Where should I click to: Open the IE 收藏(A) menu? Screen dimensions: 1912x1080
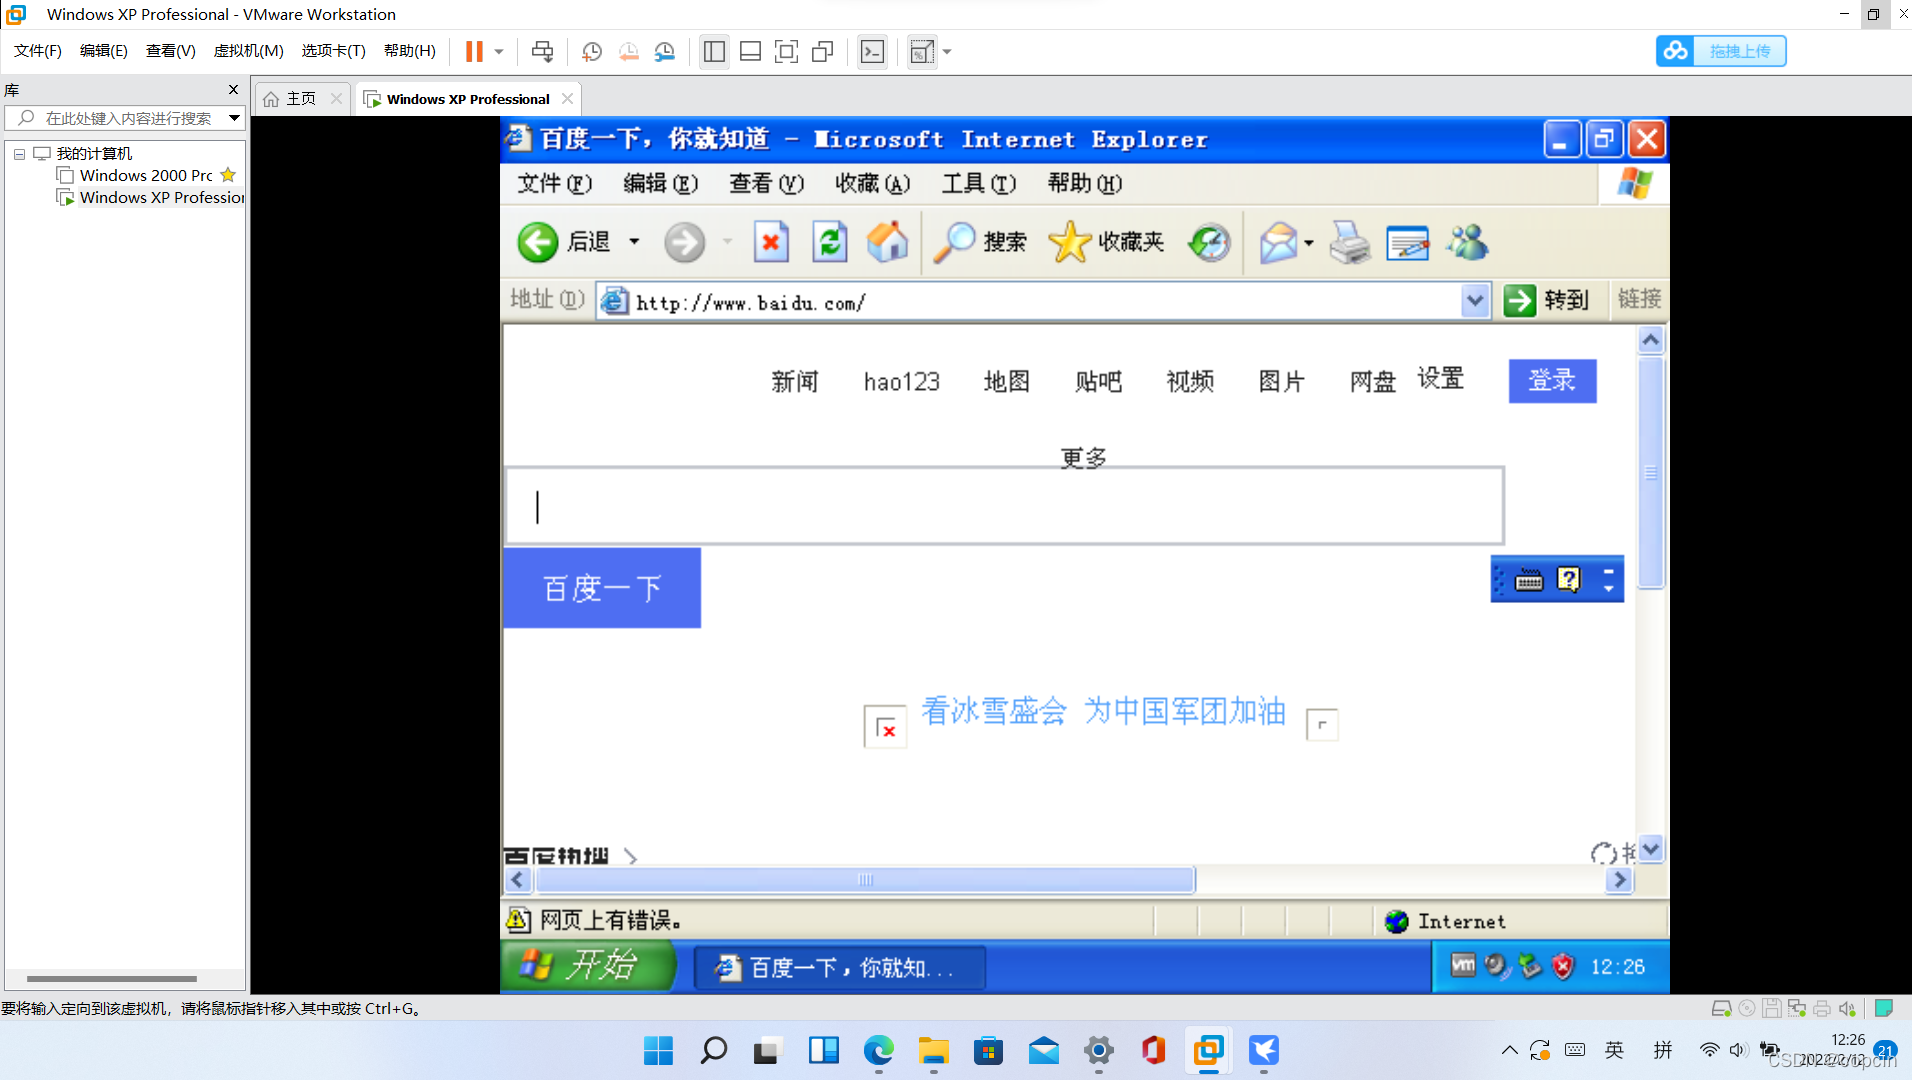pos(872,183)
